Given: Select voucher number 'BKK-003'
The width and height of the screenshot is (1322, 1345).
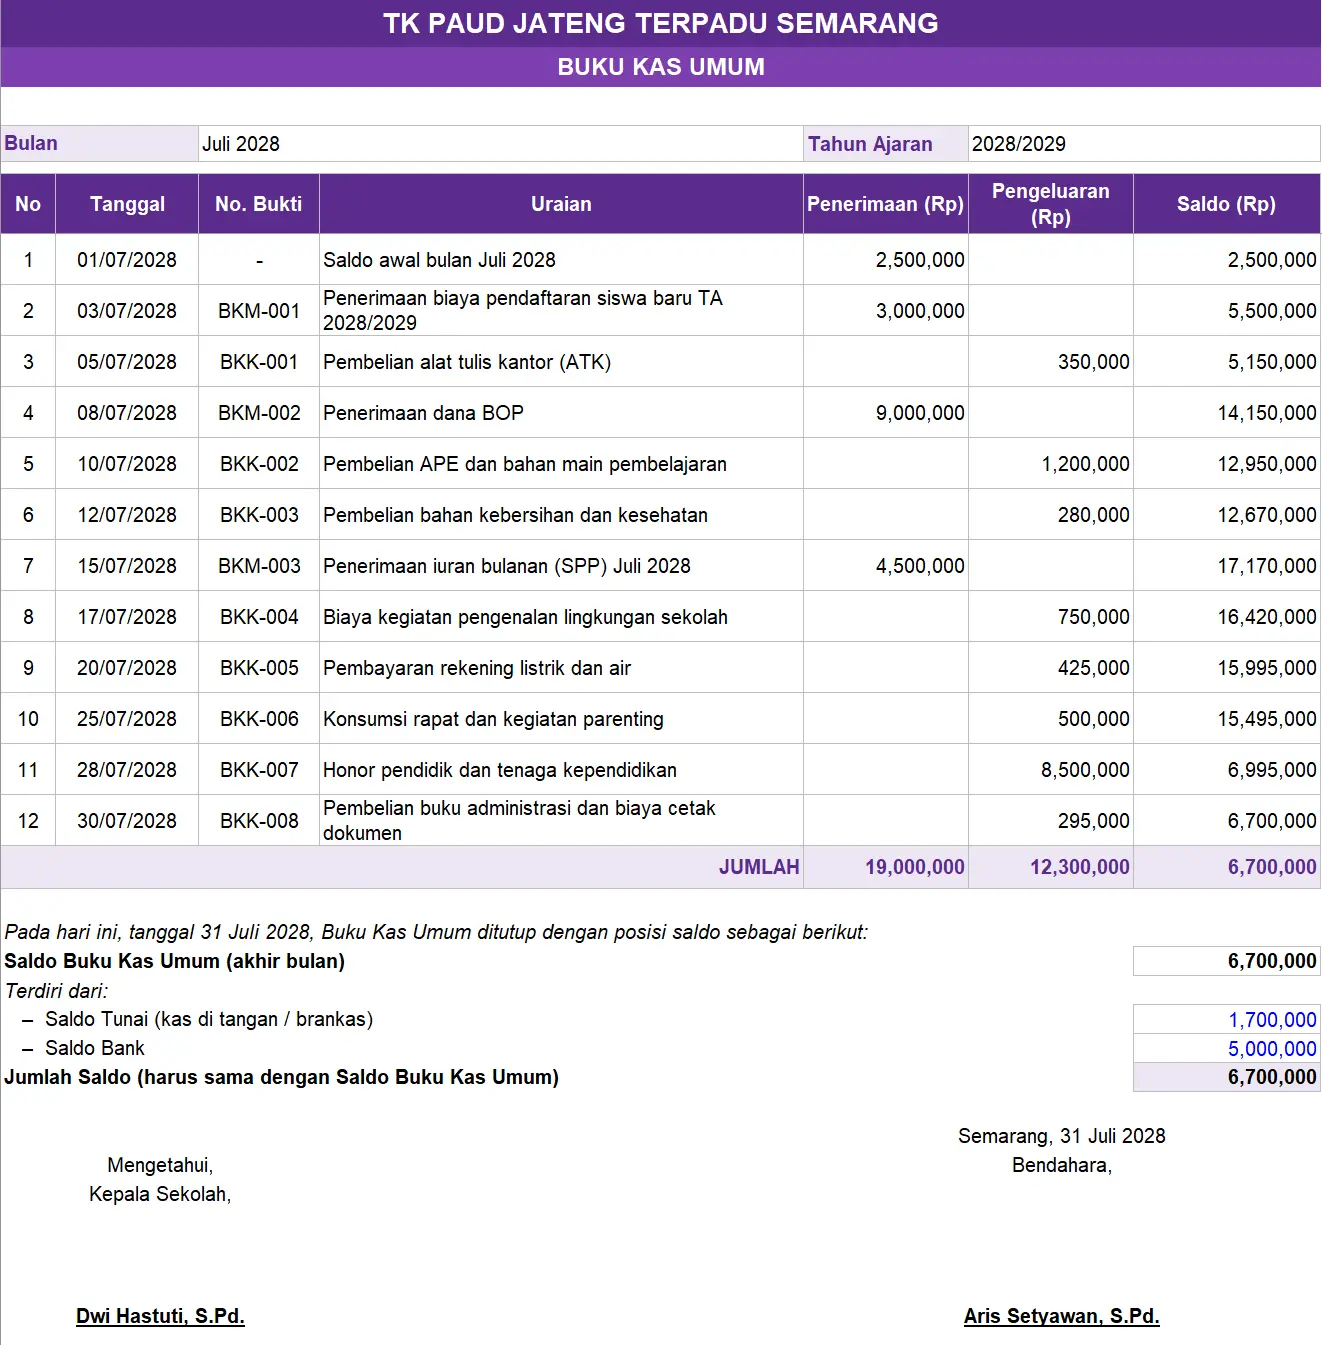Looking at the screenshot, I should (x=259, y=515).
